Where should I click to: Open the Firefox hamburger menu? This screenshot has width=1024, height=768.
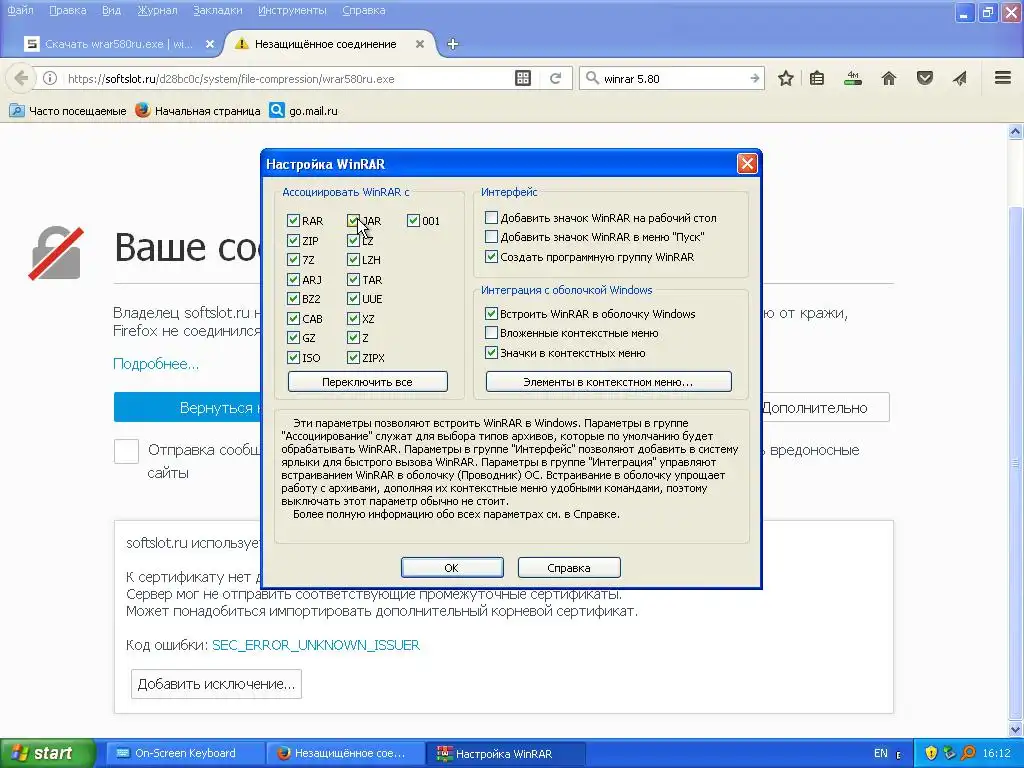pos(1003,78)
